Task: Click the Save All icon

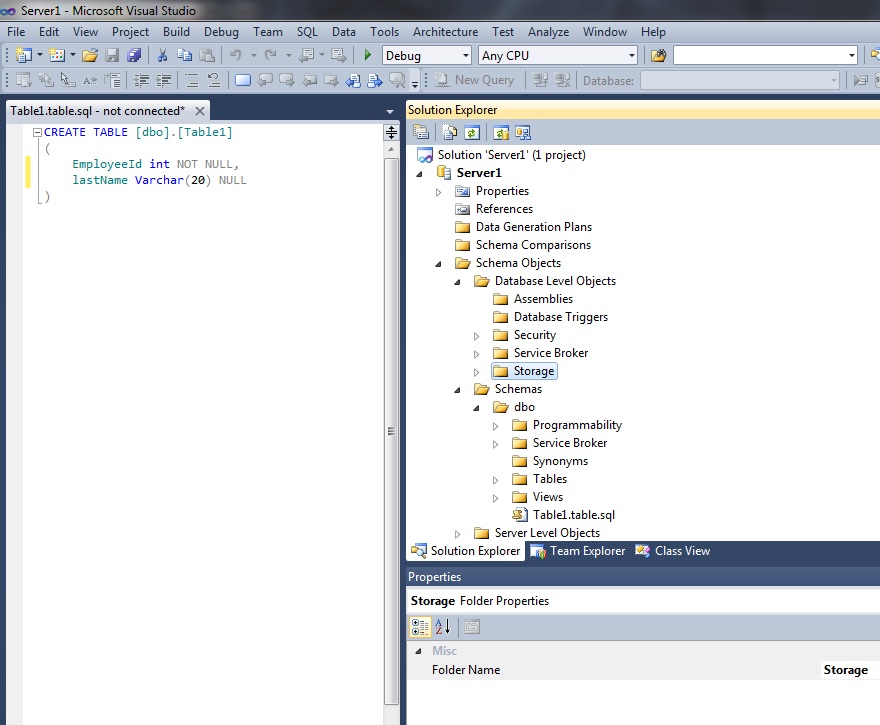Action: 134,55
